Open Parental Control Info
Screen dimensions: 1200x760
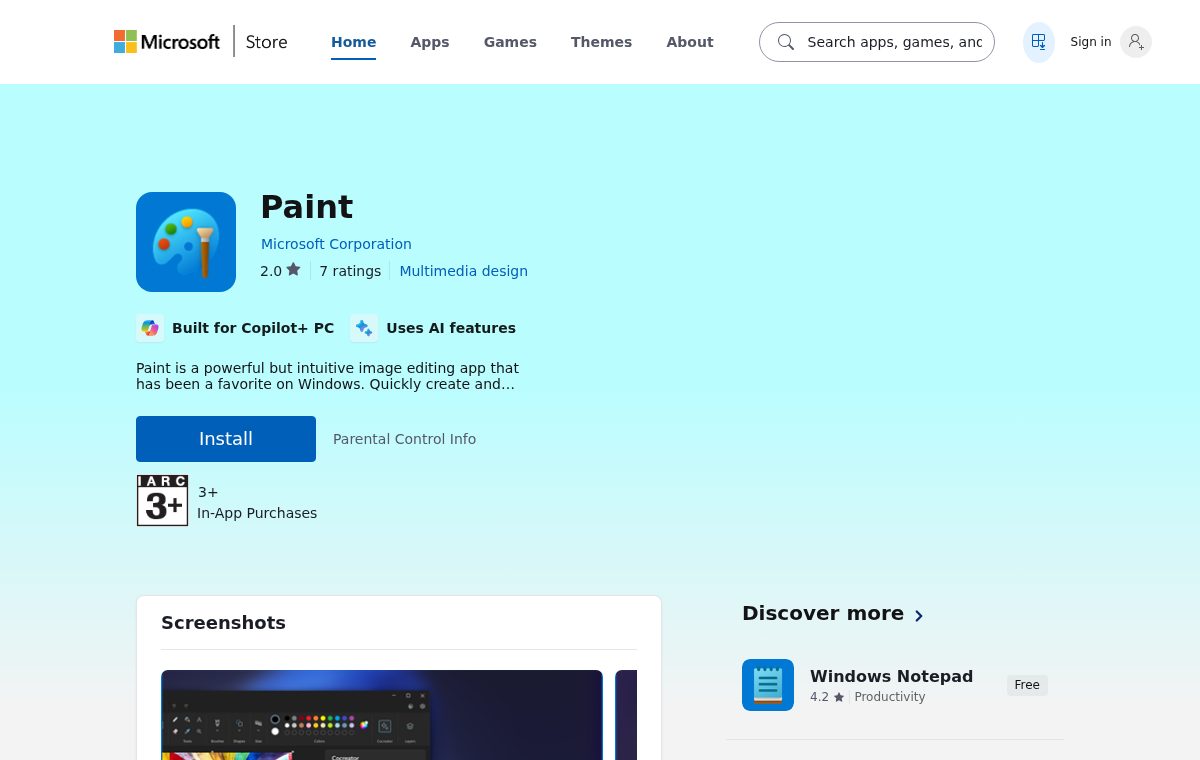pyautogui.click(x=404, y=439)
